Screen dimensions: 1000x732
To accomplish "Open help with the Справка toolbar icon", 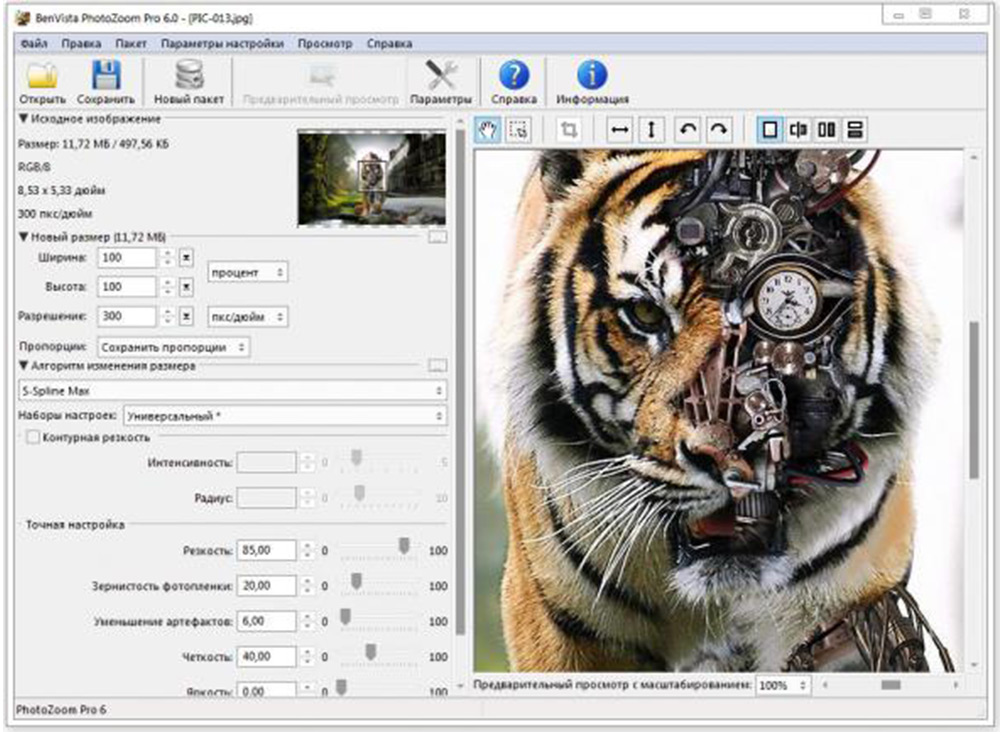I will [x=514, y=82].
